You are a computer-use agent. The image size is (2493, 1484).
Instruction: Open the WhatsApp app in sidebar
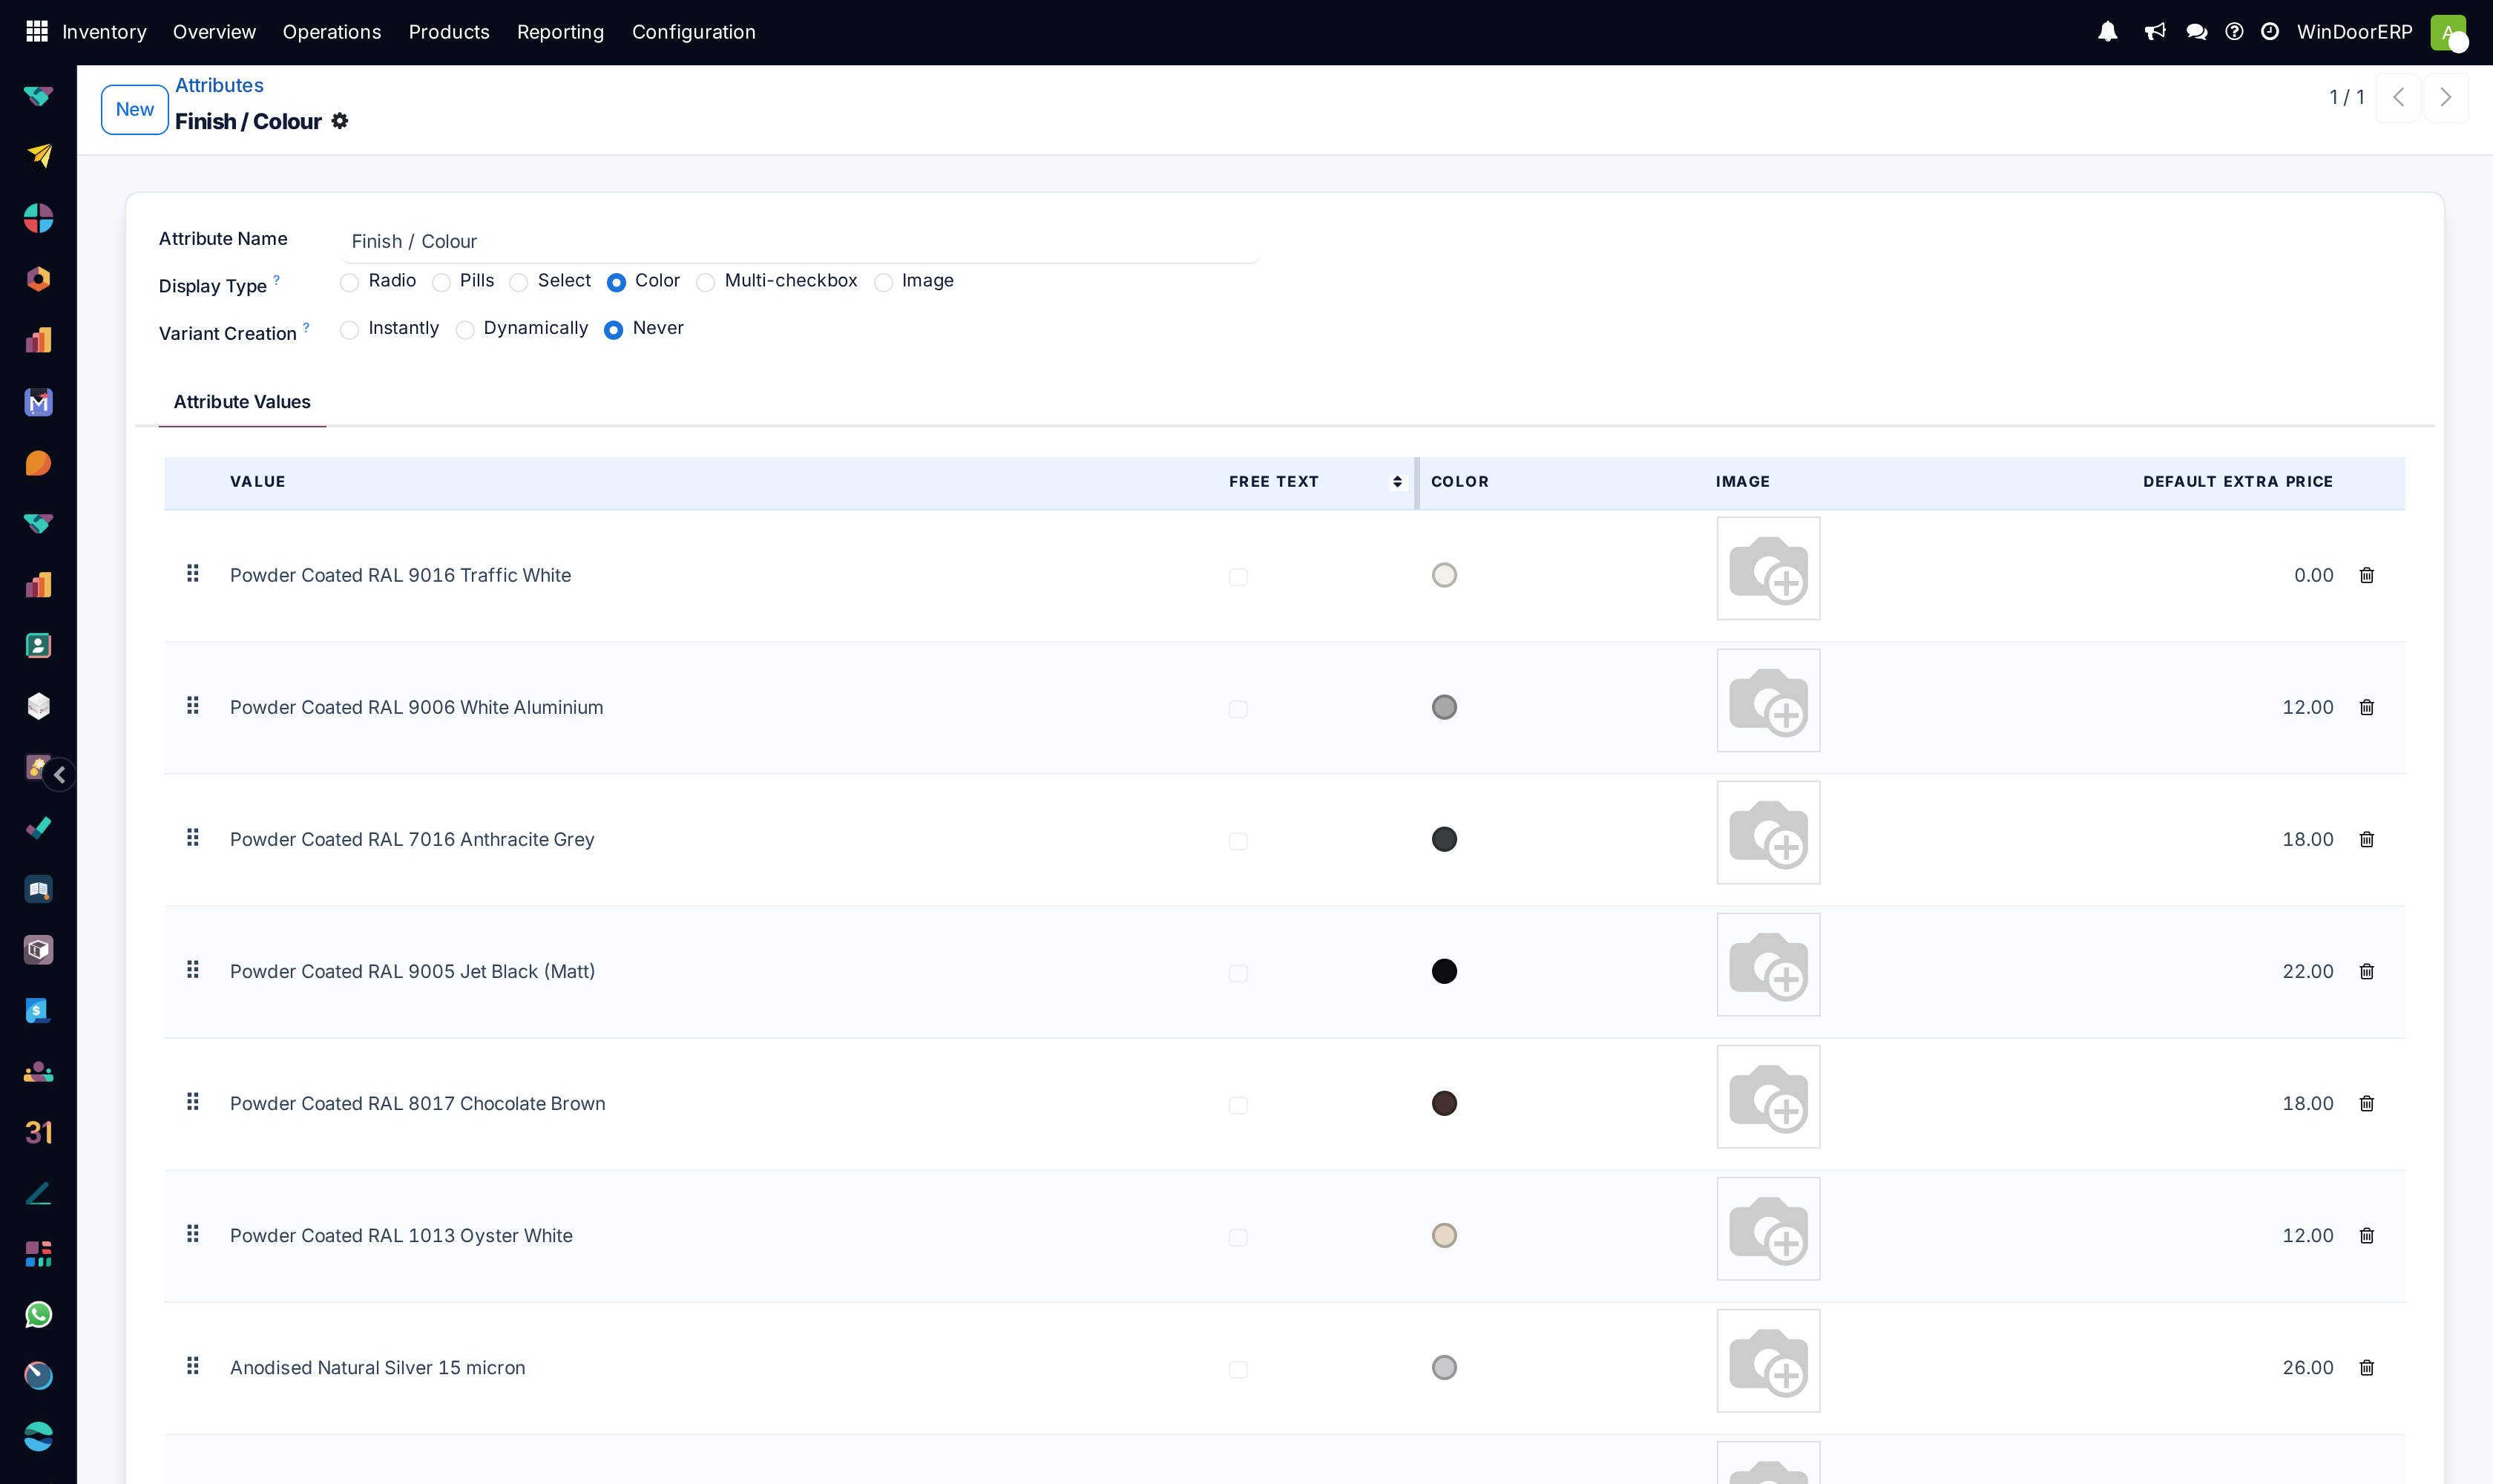(x=38, y=1314)
